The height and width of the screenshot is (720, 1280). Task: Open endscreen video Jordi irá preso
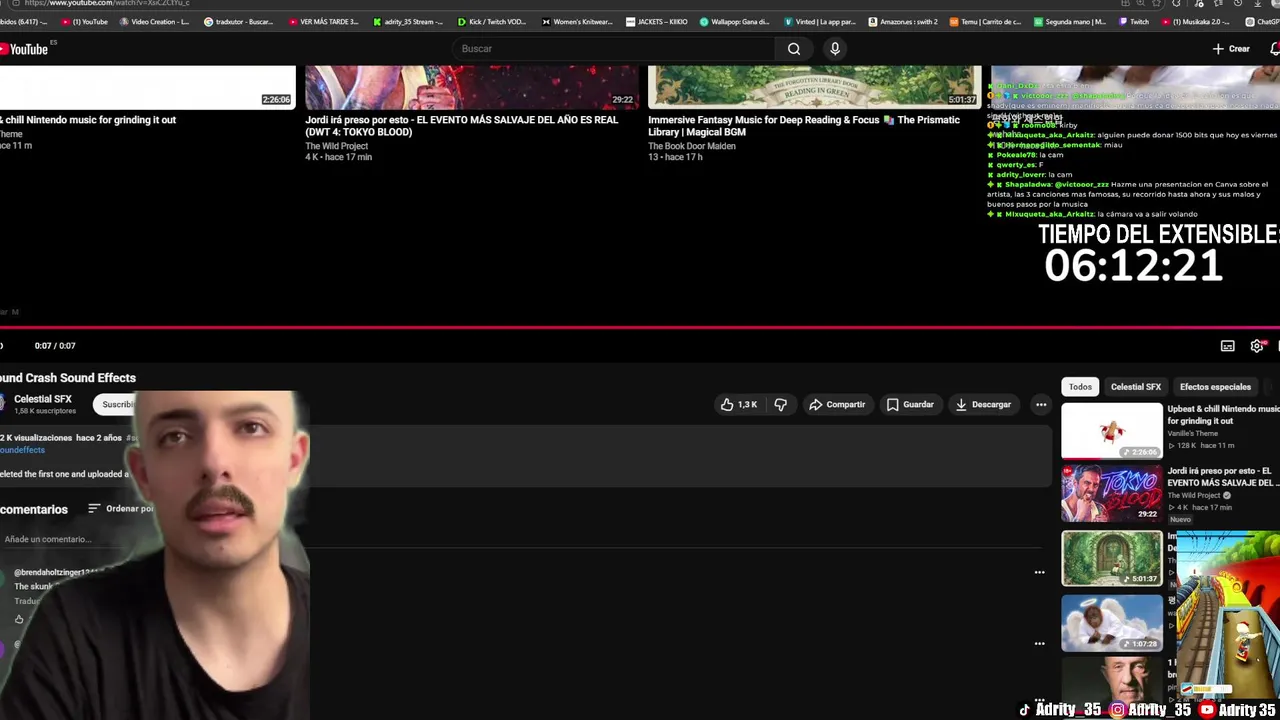tap(462, 126)
